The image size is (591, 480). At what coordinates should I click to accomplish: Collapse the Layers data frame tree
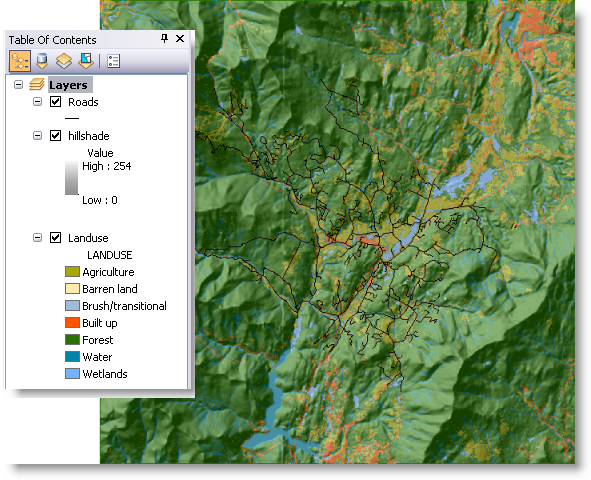18,84
